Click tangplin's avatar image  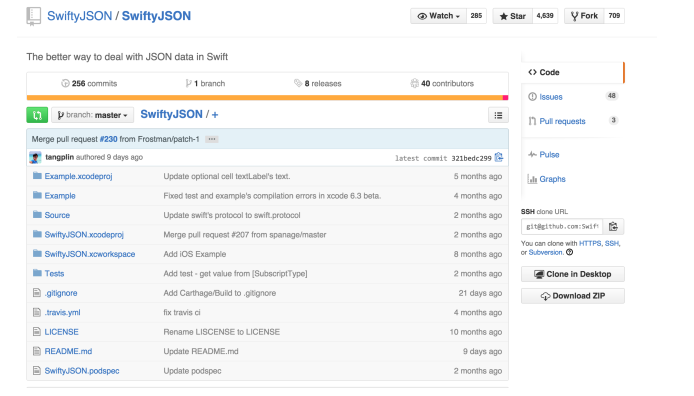[x=35, y=158]
